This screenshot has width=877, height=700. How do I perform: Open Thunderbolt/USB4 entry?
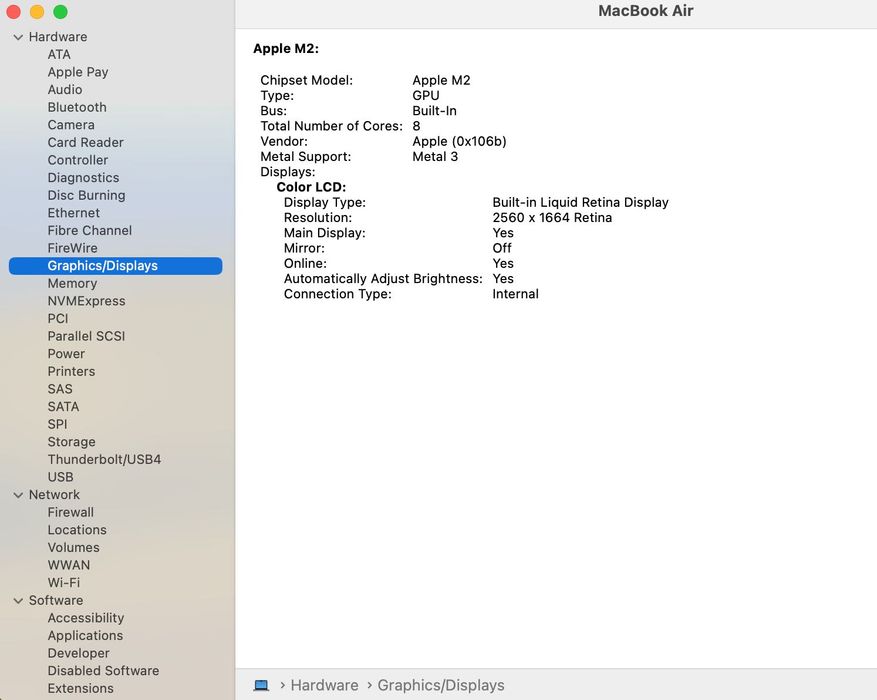click(104, 460)
